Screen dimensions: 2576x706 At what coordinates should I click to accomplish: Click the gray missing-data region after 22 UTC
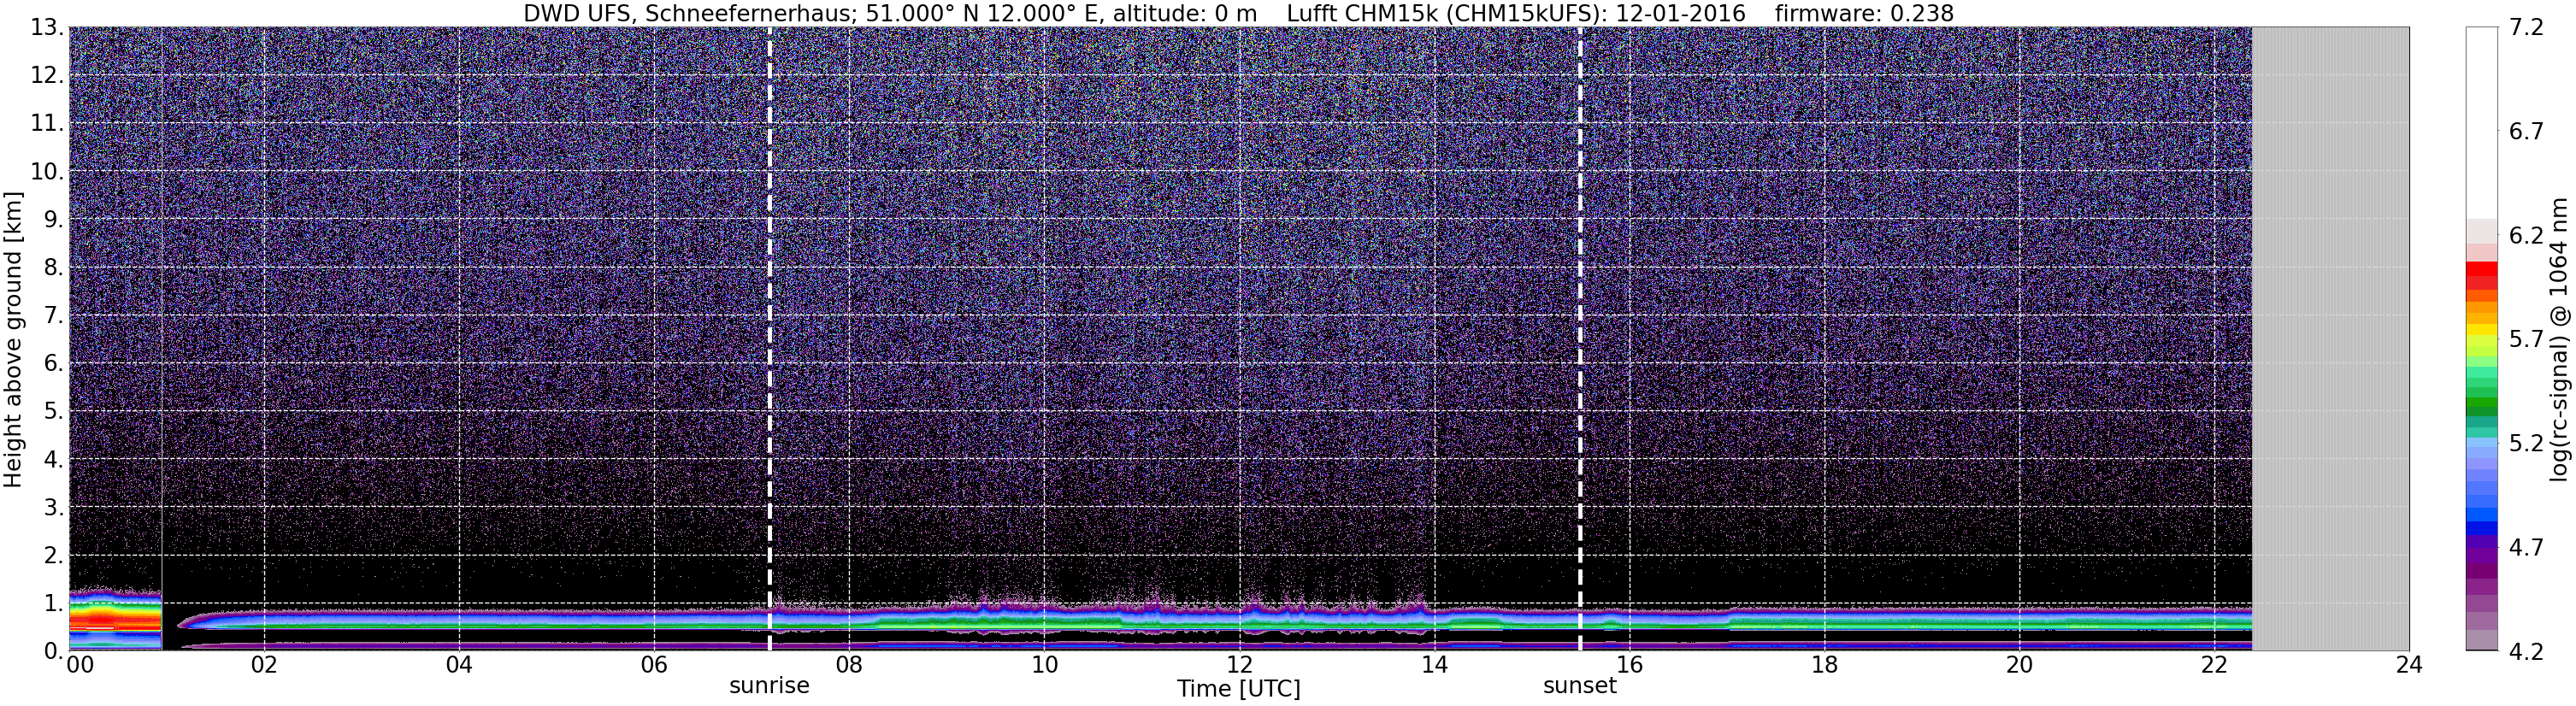pyautogui.click(x=2330, y=339)
